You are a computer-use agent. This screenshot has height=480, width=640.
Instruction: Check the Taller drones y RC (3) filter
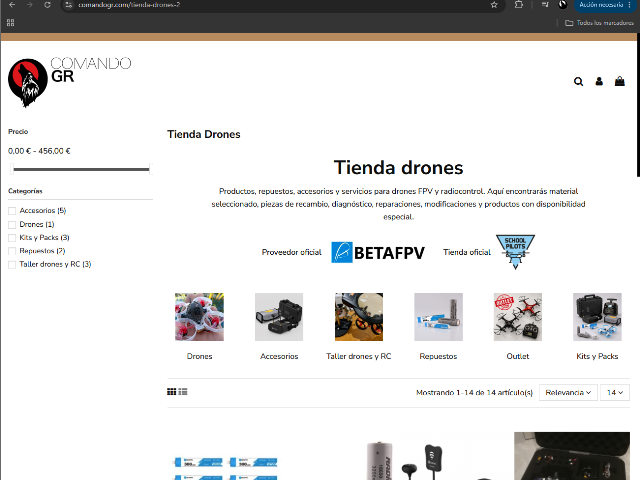pos(12,264)
